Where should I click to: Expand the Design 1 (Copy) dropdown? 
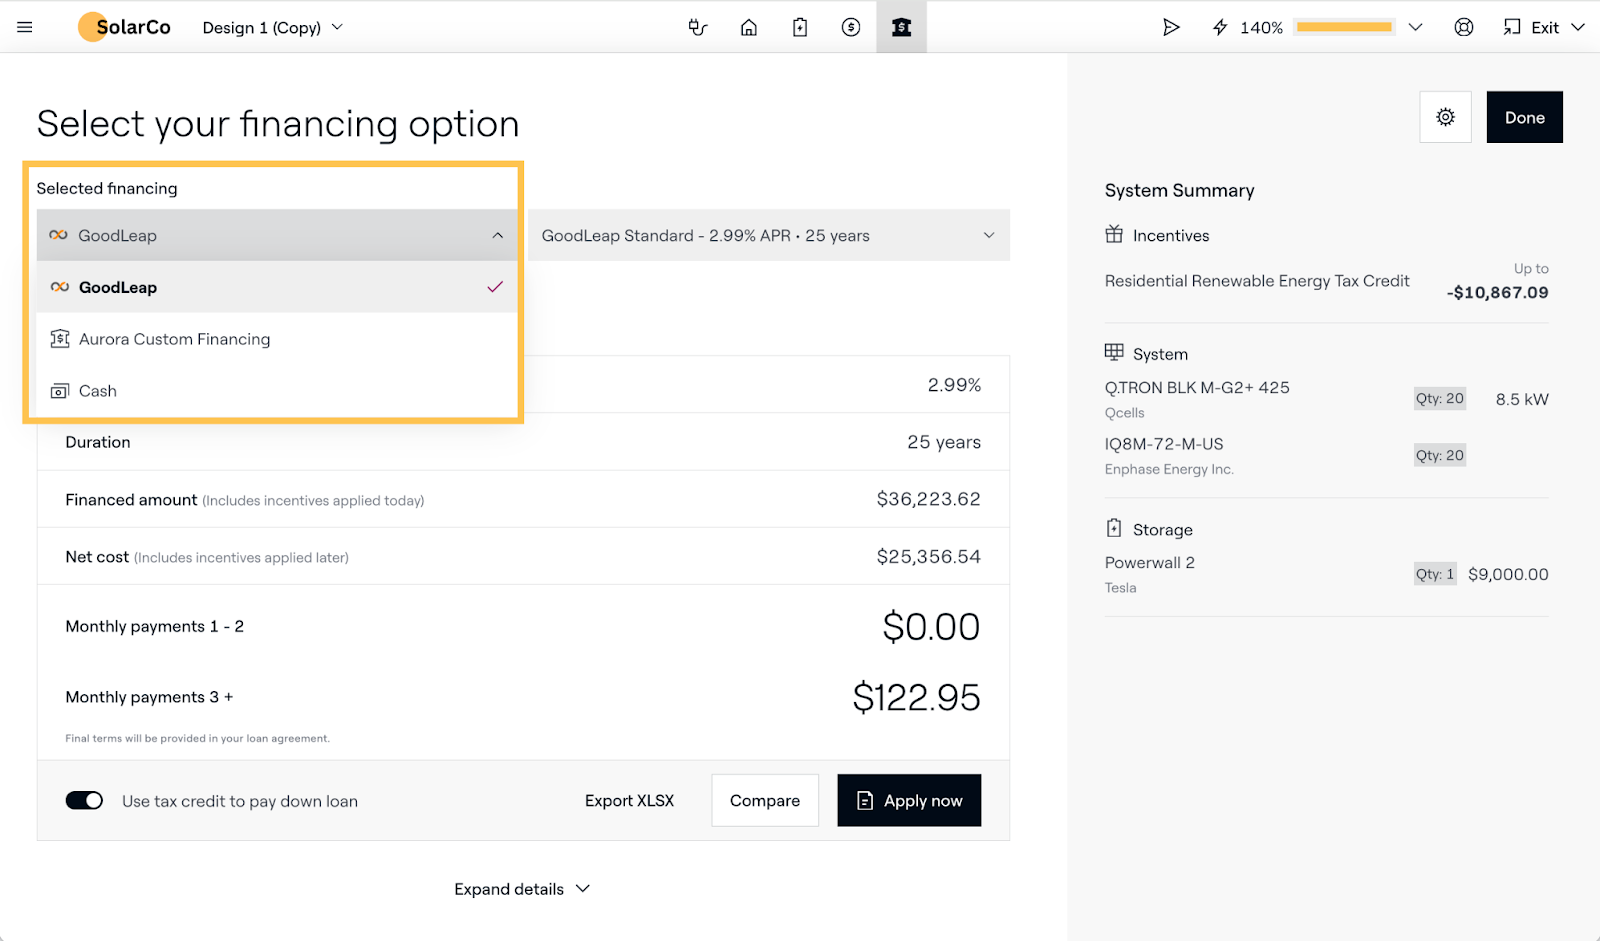pos(272,27)
